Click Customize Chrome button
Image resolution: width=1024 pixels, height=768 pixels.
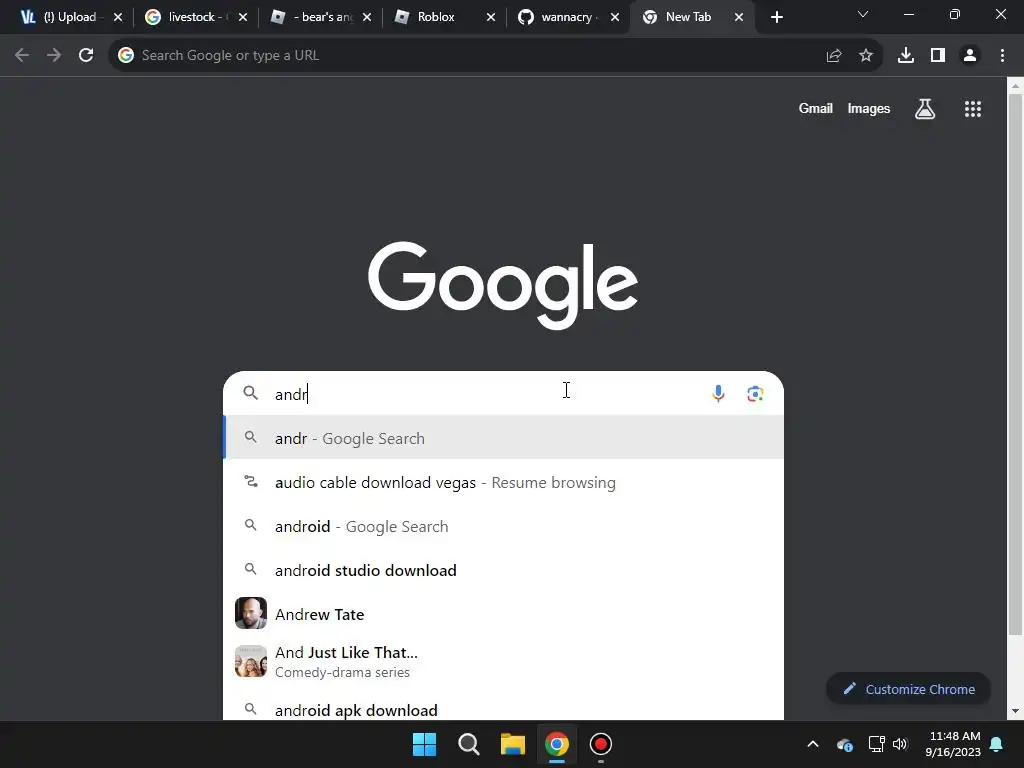tap(908, 689)
